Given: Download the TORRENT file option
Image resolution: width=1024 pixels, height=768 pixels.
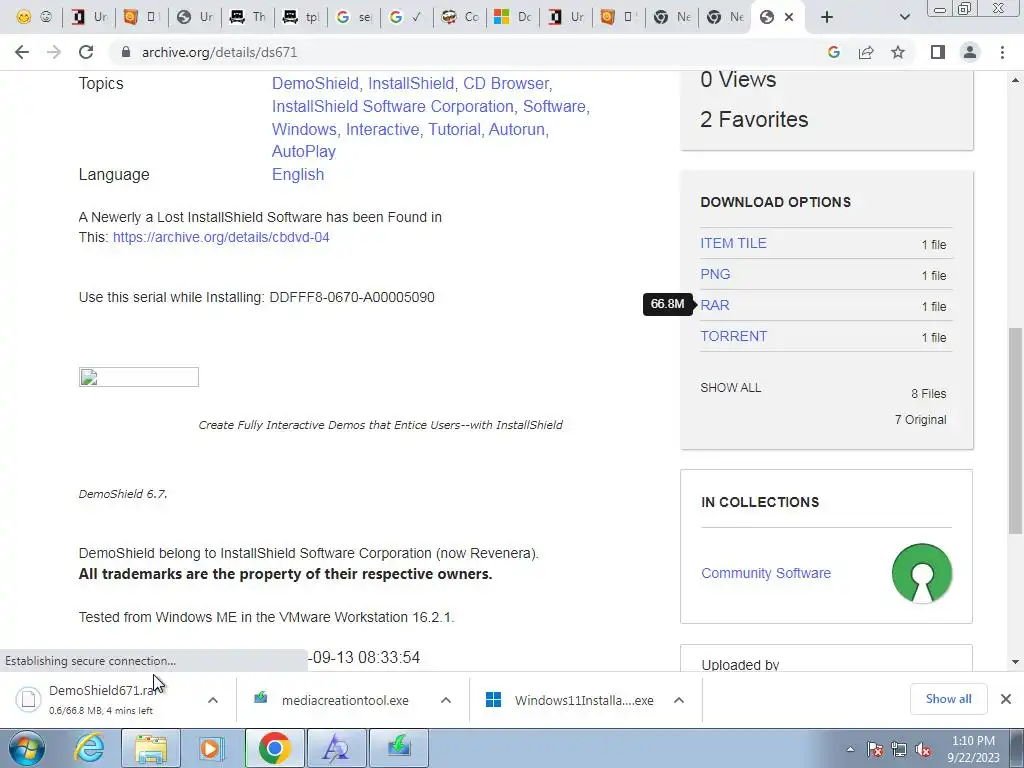Looking at the screenshot, I should click(x=733, y=336).
